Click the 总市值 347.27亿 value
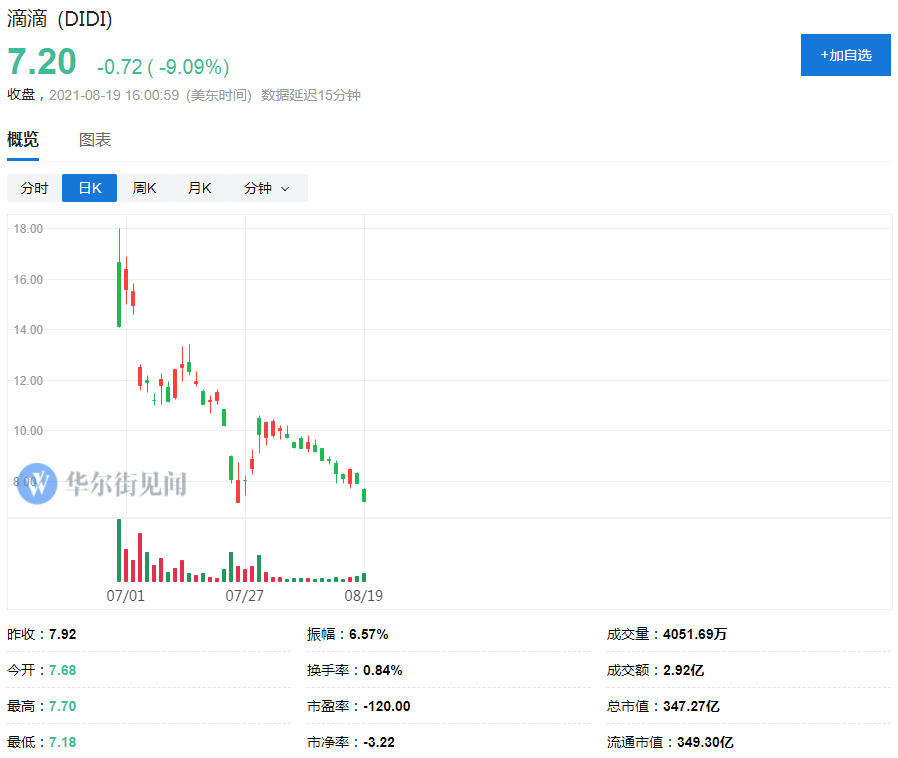The width and height of the screenshot is (898, 758). click(691, 706)
